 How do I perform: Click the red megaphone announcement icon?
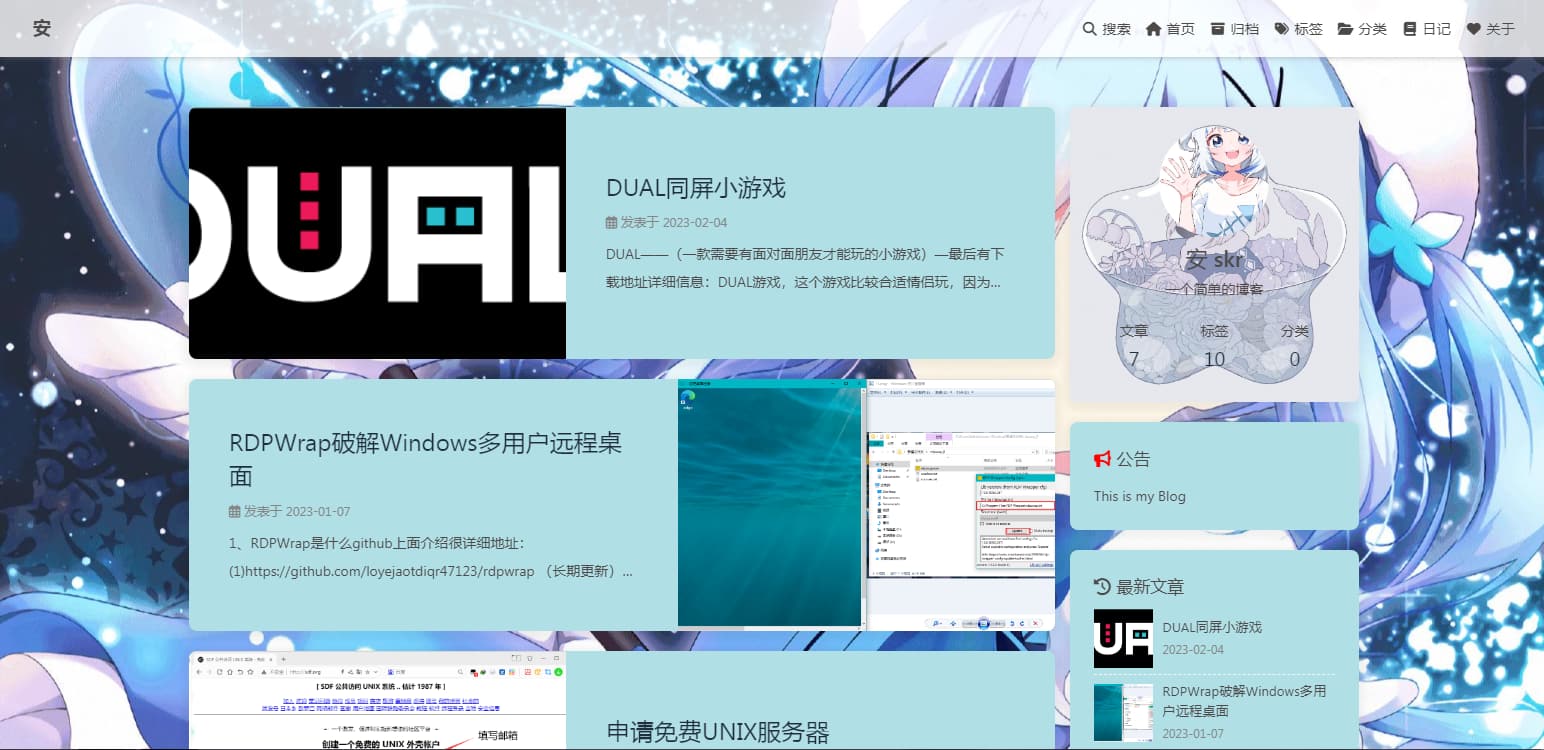click(1103, 459)
